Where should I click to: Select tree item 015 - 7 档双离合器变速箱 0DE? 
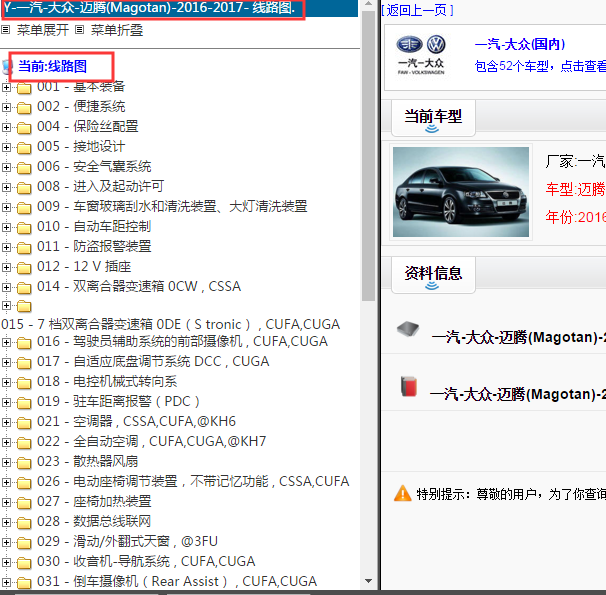tap(170, 324)
